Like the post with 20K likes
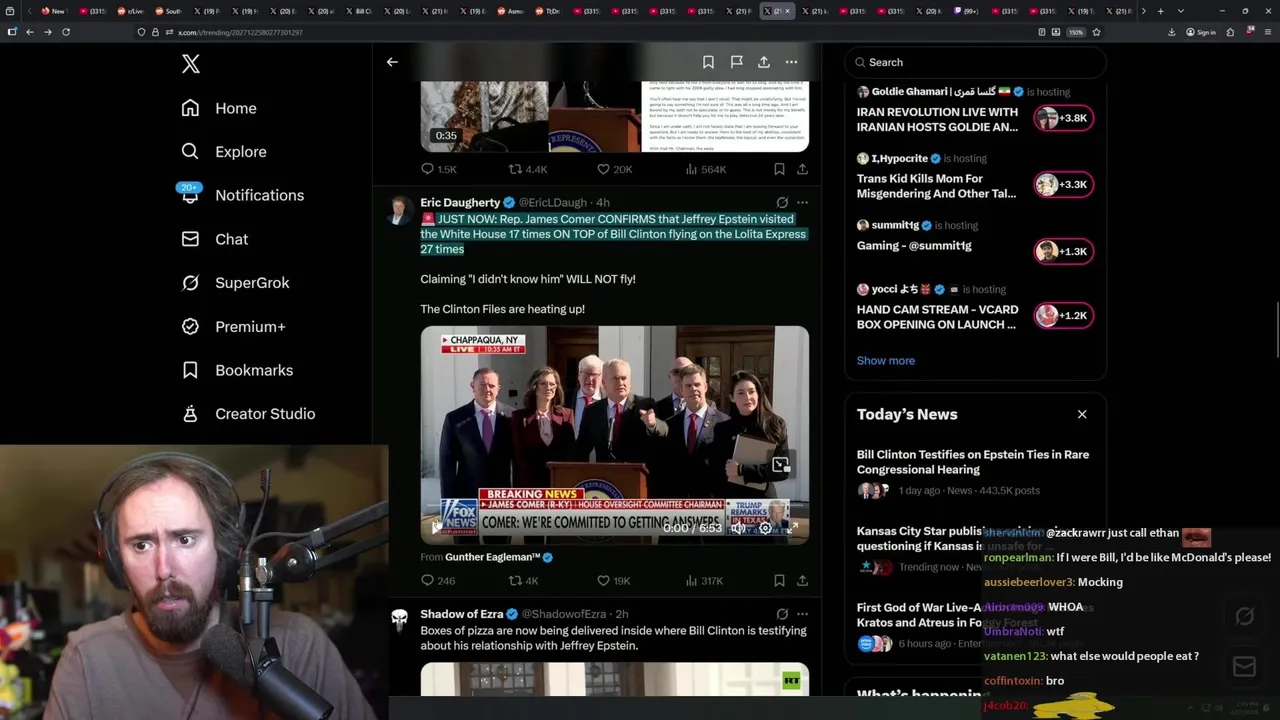 tap(614, 169)
